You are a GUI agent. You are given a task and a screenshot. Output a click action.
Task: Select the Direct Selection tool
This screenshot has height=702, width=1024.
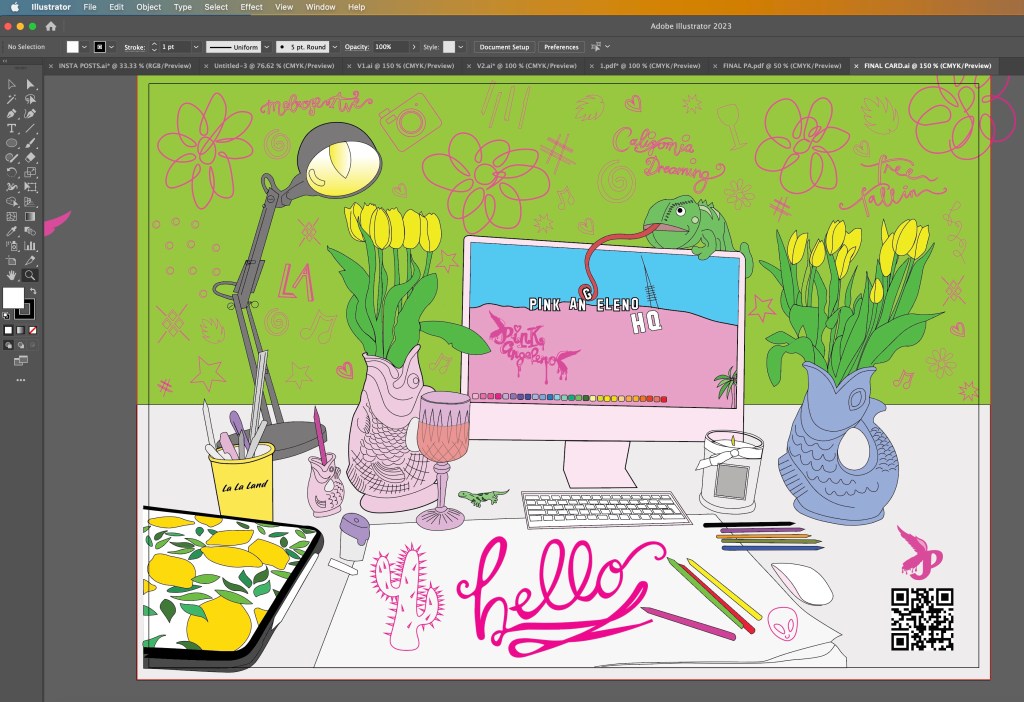(31, 85)
